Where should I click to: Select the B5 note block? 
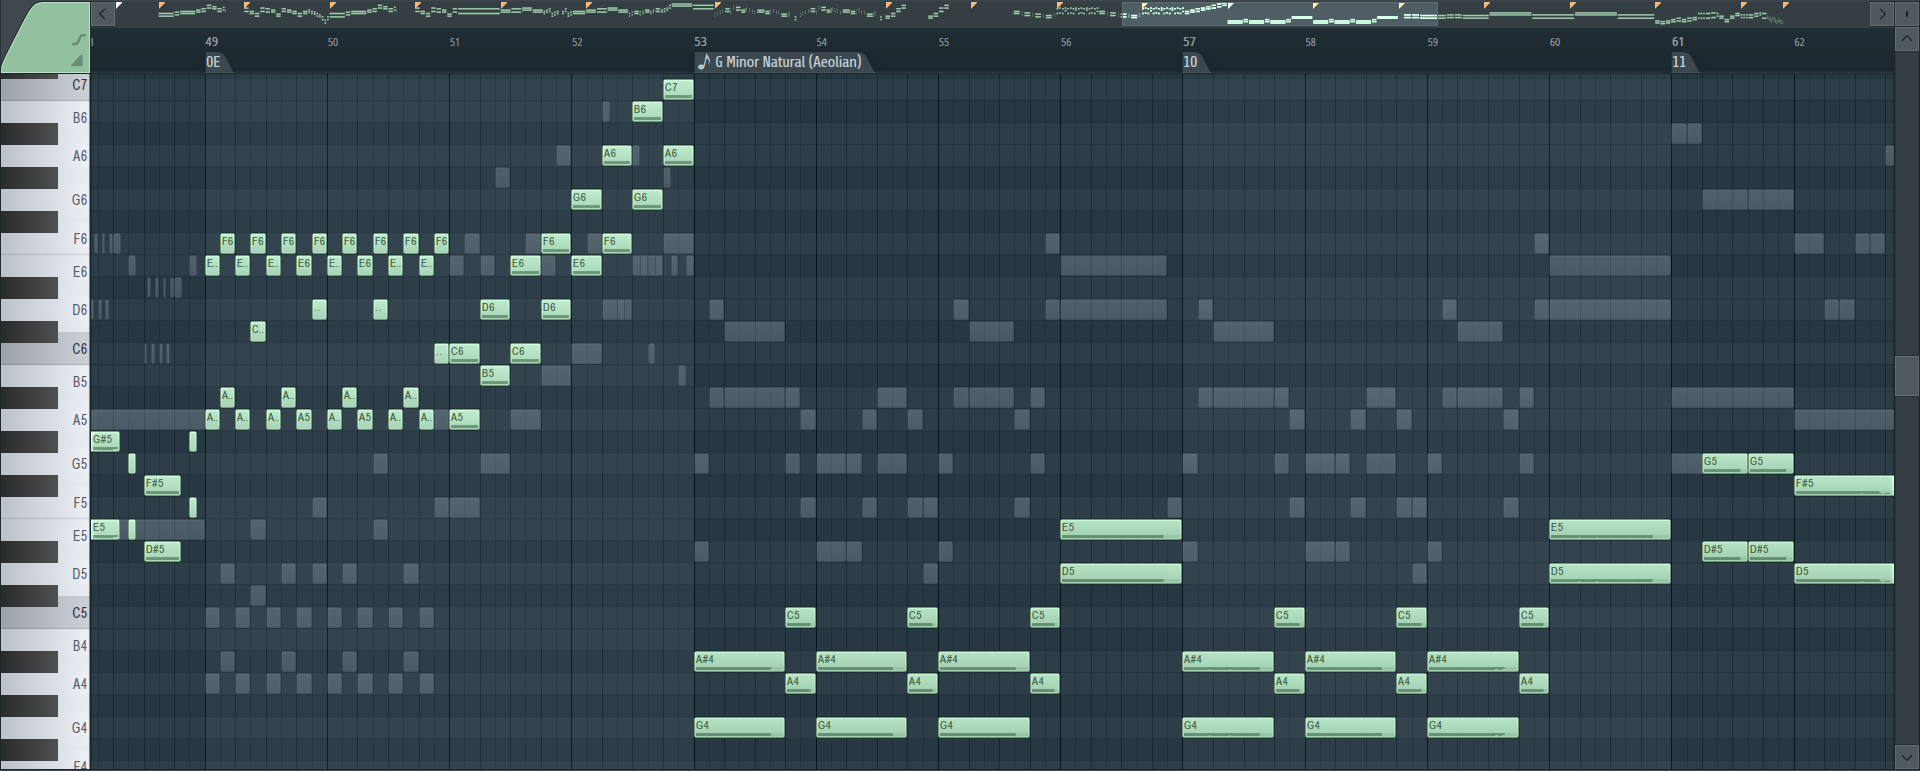(x=494, y=375)
